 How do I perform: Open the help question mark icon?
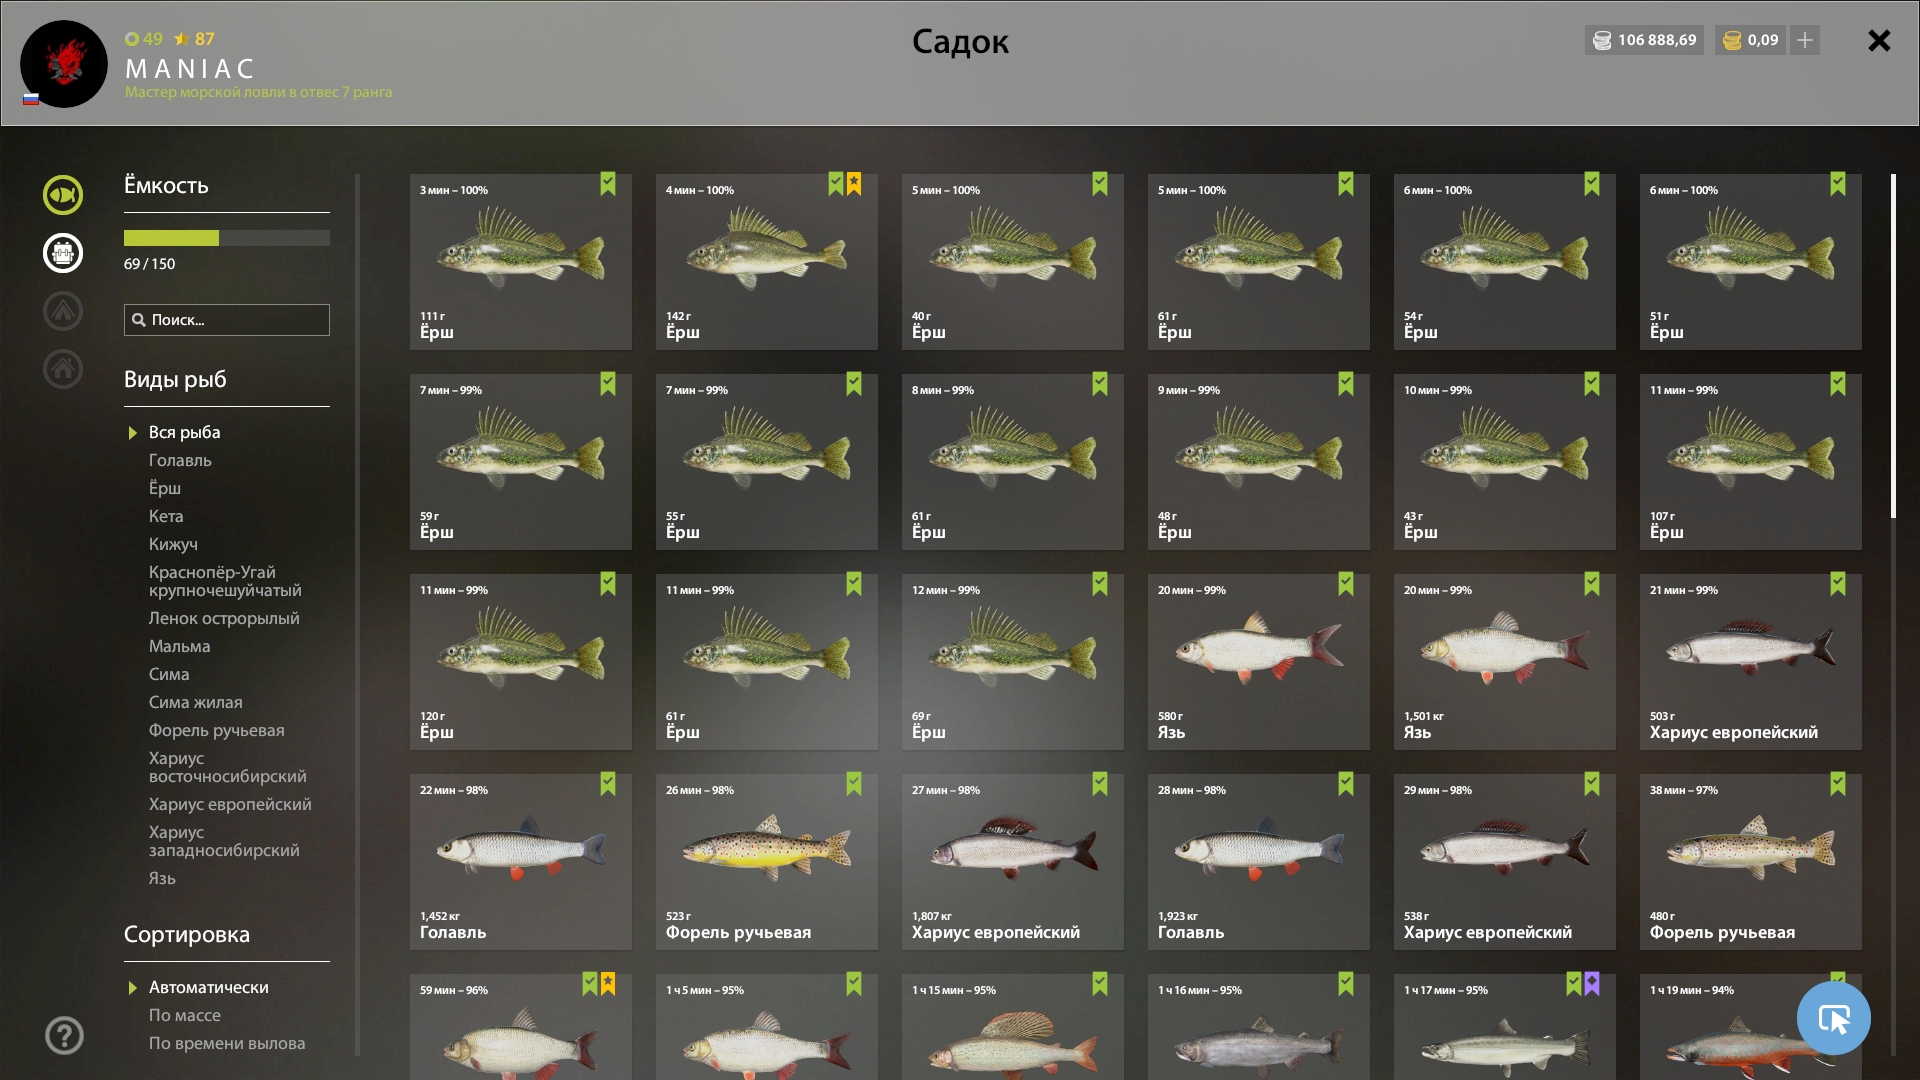coord(64,1035)
